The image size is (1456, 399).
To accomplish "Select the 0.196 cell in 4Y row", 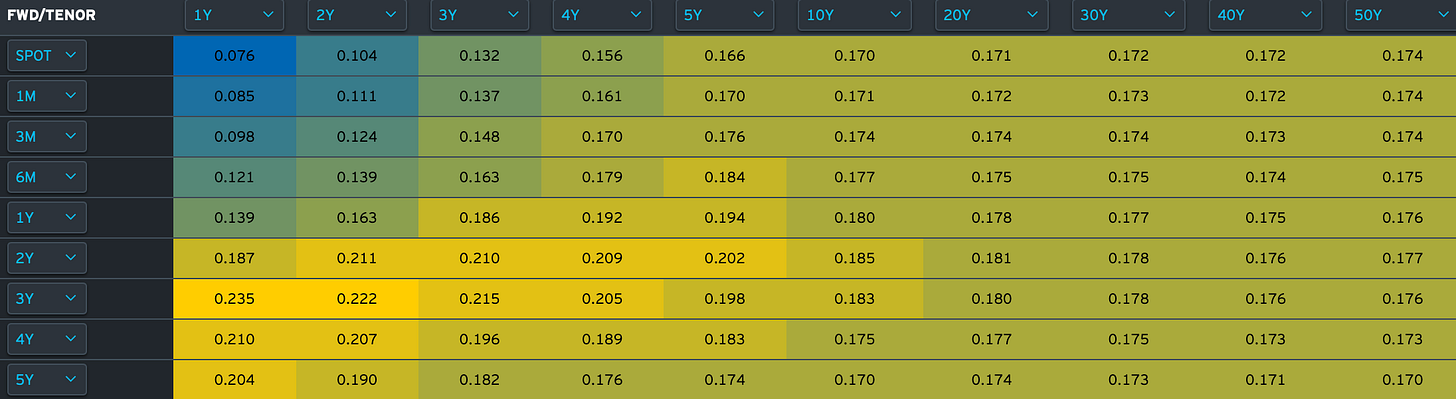I will click(x=480, y=339).
